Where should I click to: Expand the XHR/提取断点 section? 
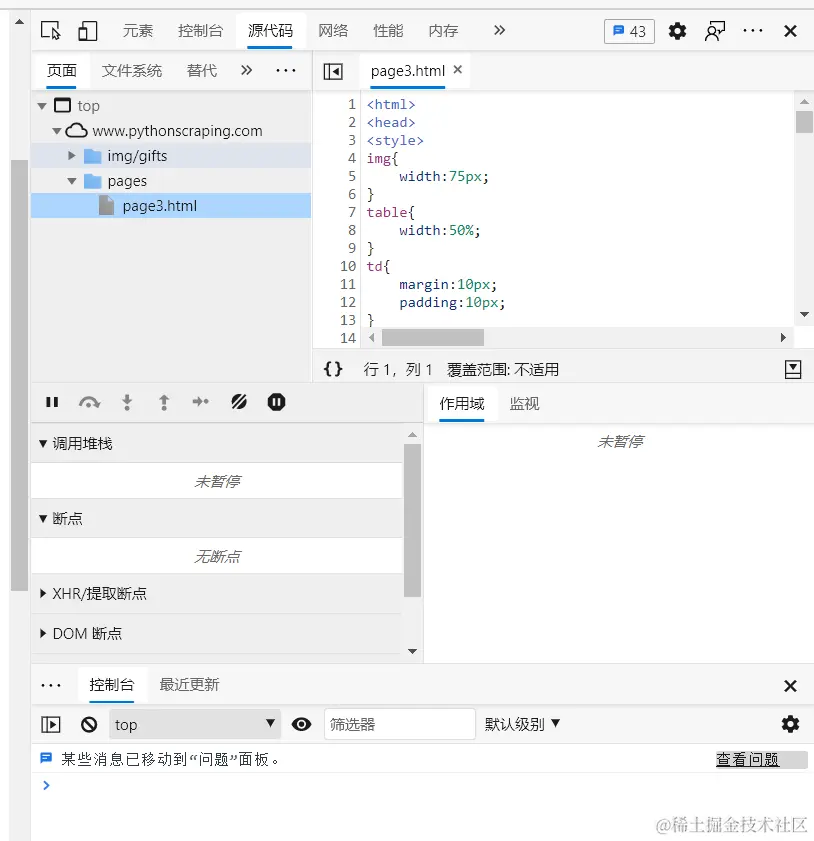[43, 593]
